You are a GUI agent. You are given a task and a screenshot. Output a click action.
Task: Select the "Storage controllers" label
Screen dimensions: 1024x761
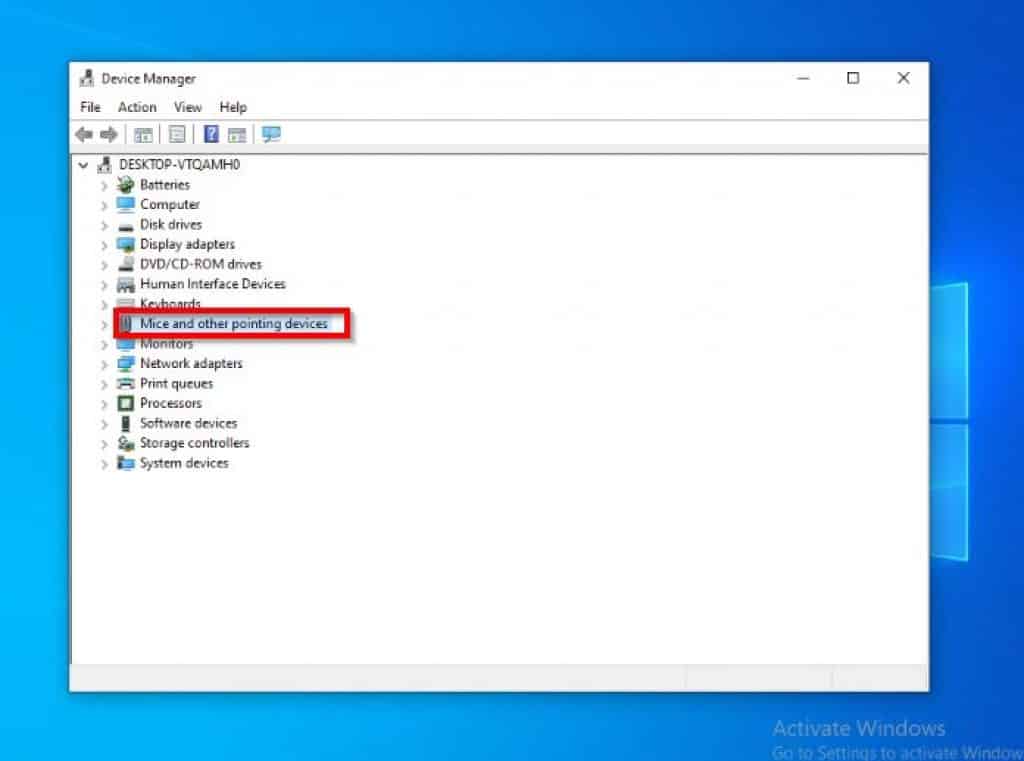(195, 444)
